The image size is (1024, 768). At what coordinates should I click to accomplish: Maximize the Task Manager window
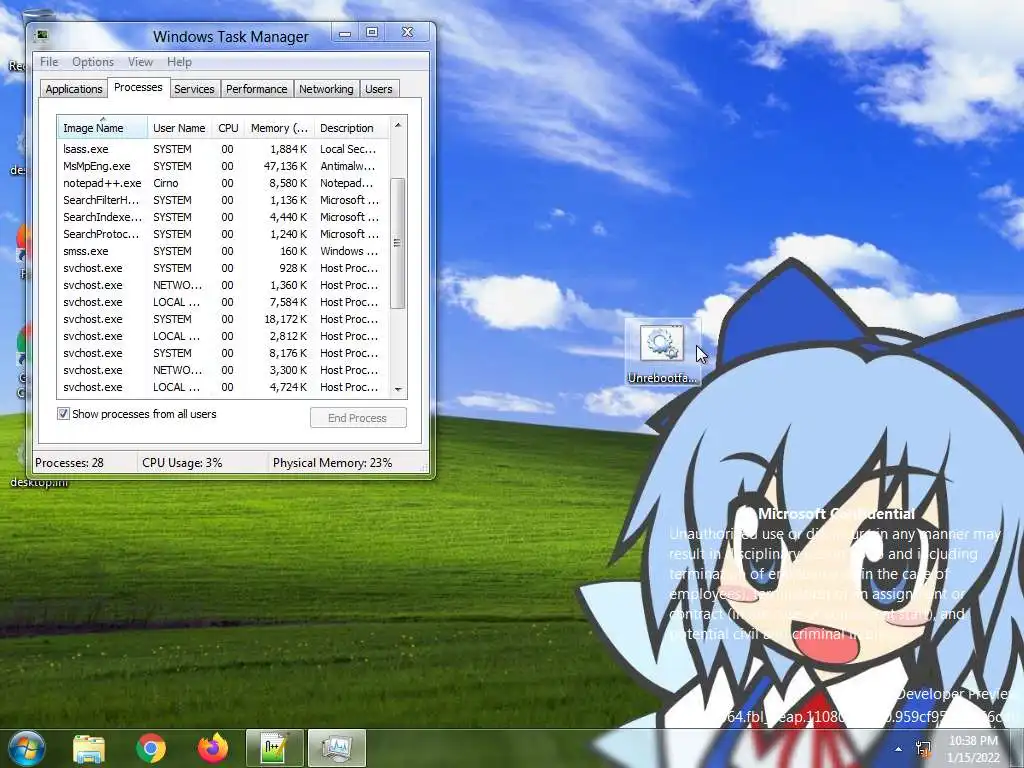click(x=372, y=33)
